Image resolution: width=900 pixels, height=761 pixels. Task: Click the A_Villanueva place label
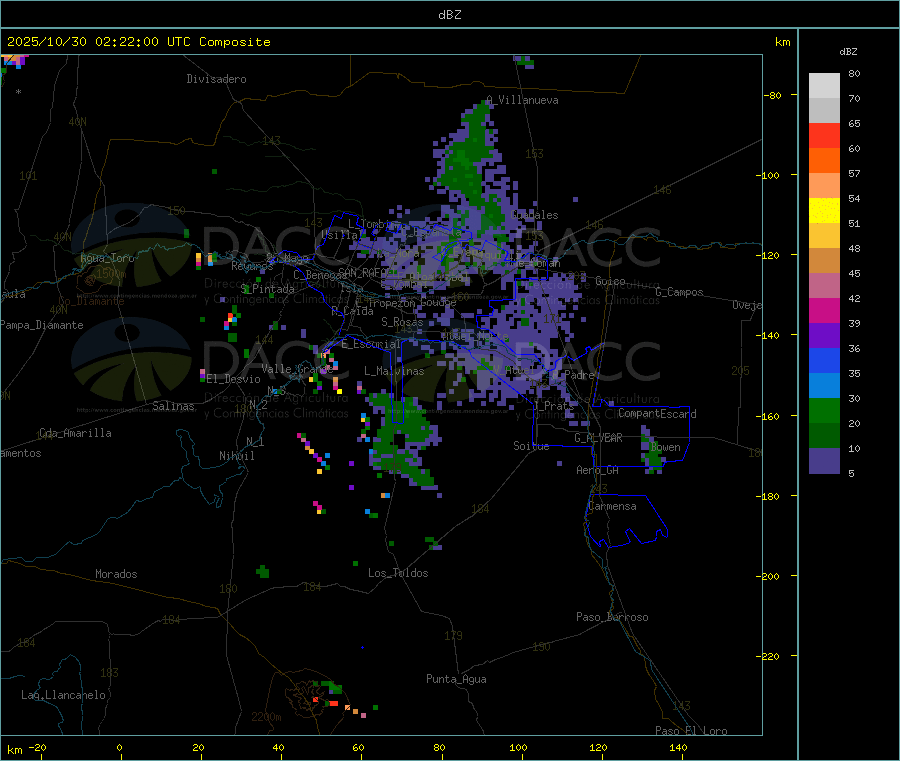click(x=522, y=100)
